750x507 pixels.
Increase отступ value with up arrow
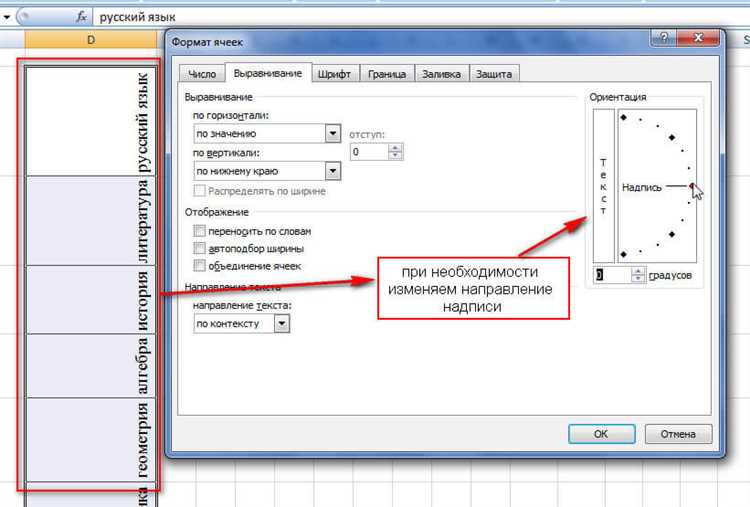pyautogui.click(x=396, y=147)
